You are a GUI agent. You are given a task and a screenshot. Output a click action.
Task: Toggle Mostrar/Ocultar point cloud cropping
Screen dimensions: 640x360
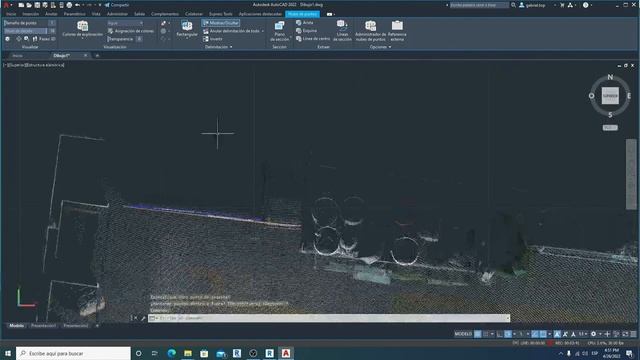pos(220,23)
